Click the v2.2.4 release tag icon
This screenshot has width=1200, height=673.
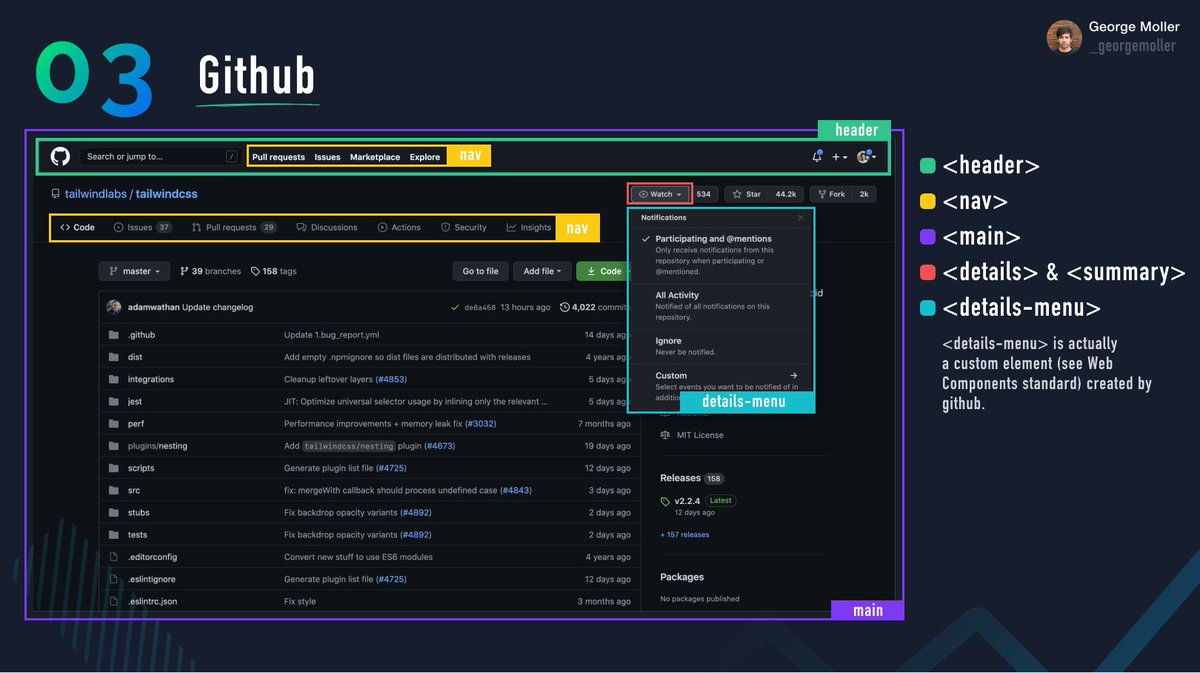pyautogui.click(x=665, y=501)
